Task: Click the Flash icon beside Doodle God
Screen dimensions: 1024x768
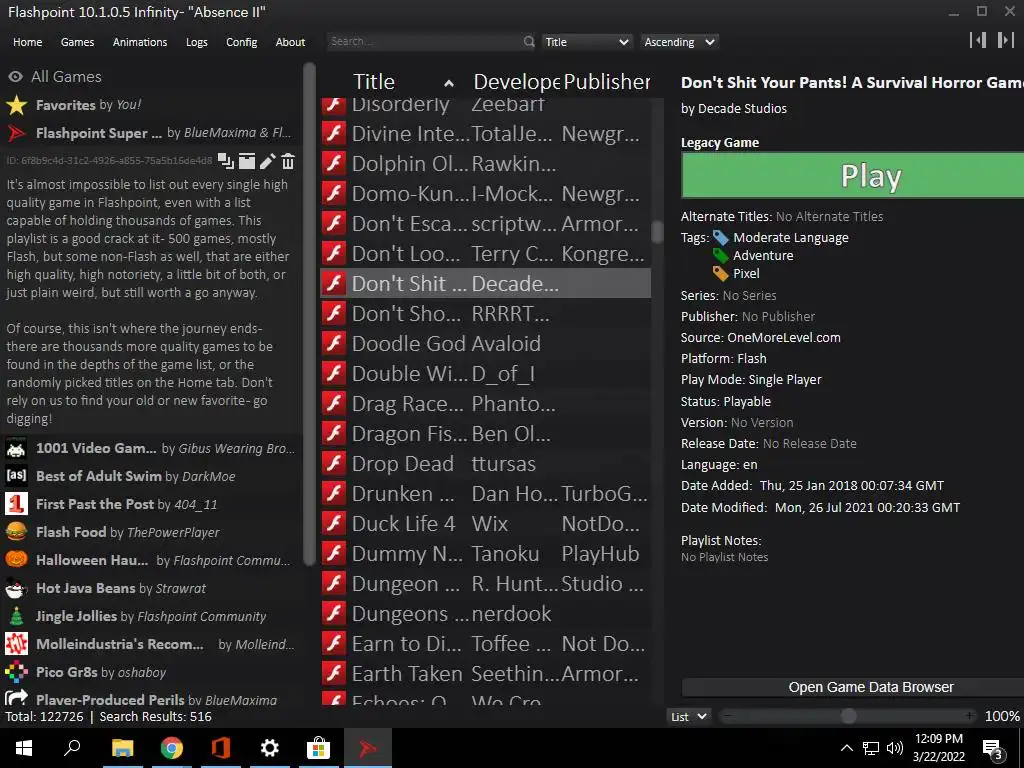Action: [x=334, y=344]
